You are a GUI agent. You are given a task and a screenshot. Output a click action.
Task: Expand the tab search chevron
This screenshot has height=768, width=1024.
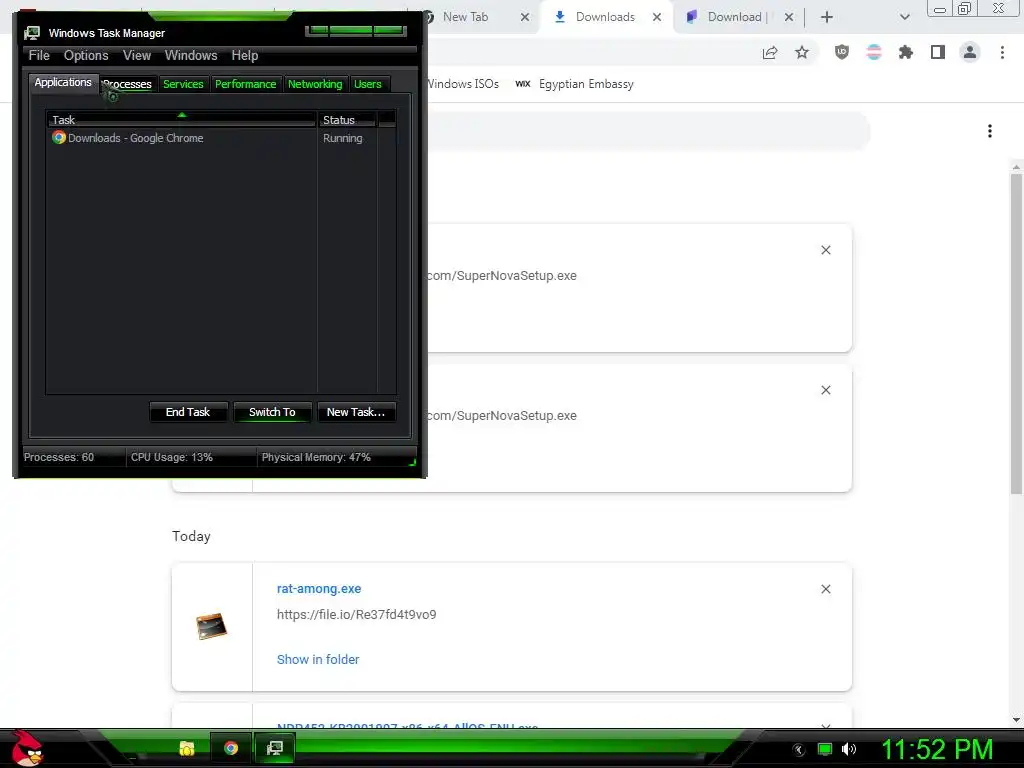[x=904, y=17]
